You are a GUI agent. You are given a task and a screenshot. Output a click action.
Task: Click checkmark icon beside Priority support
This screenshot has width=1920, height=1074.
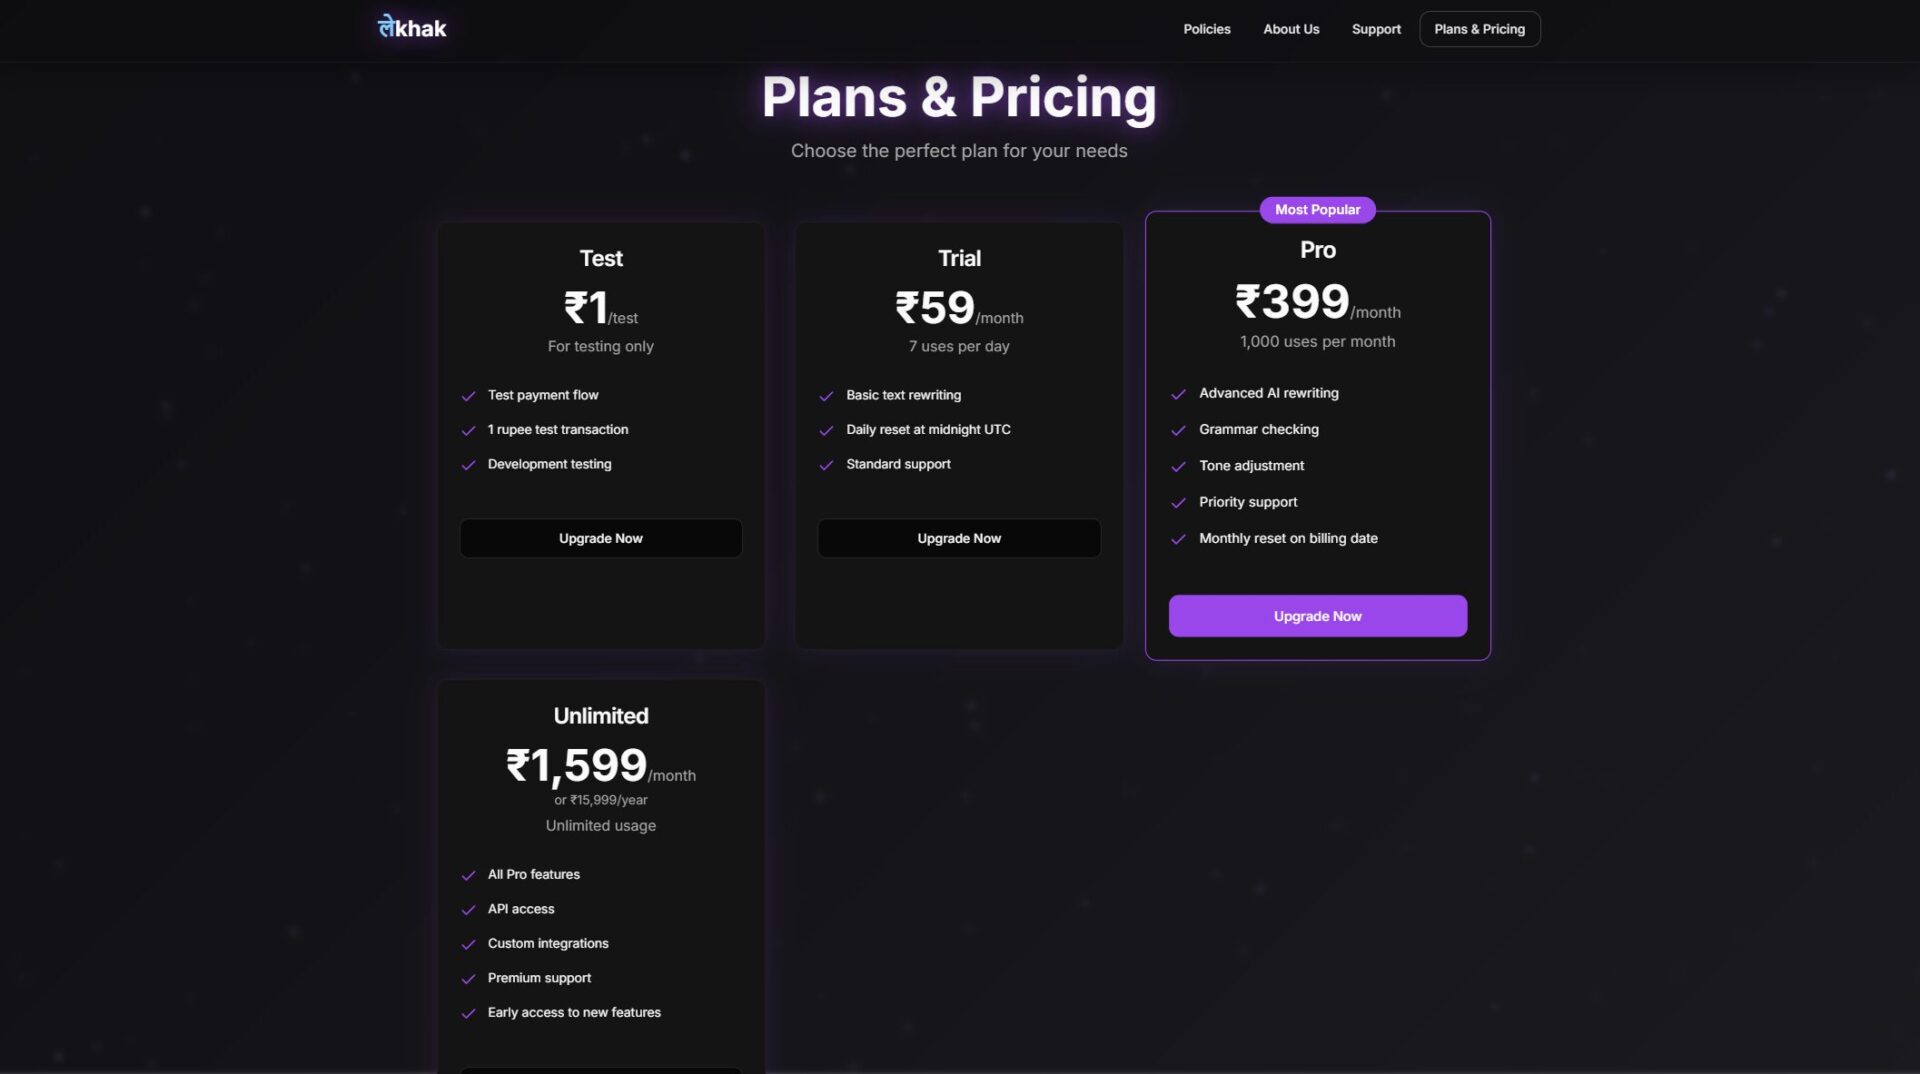coord(1178,503)
